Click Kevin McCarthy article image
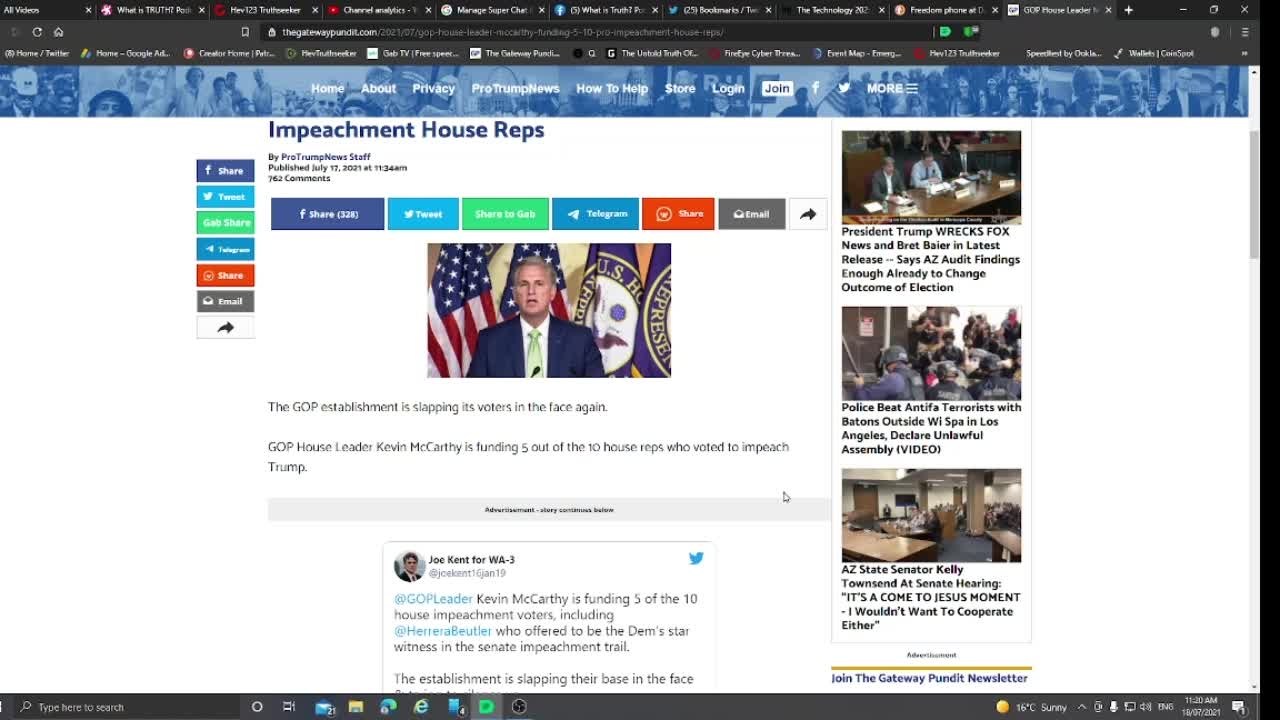 (549, 310)
